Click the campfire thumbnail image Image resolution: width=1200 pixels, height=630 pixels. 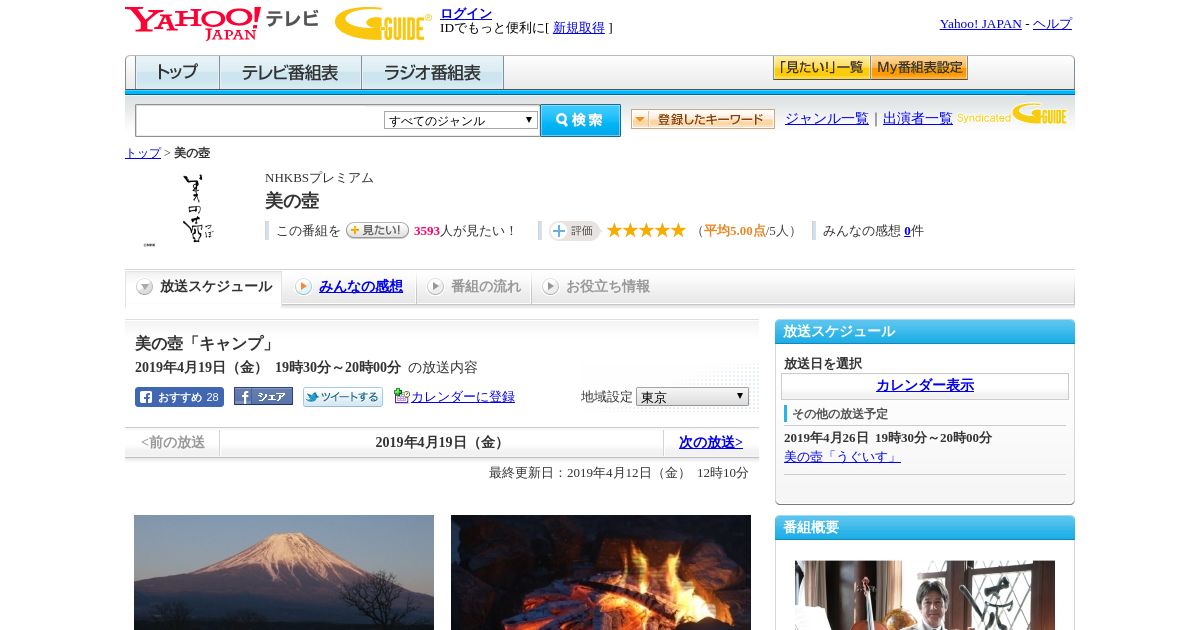pos(601,572)
